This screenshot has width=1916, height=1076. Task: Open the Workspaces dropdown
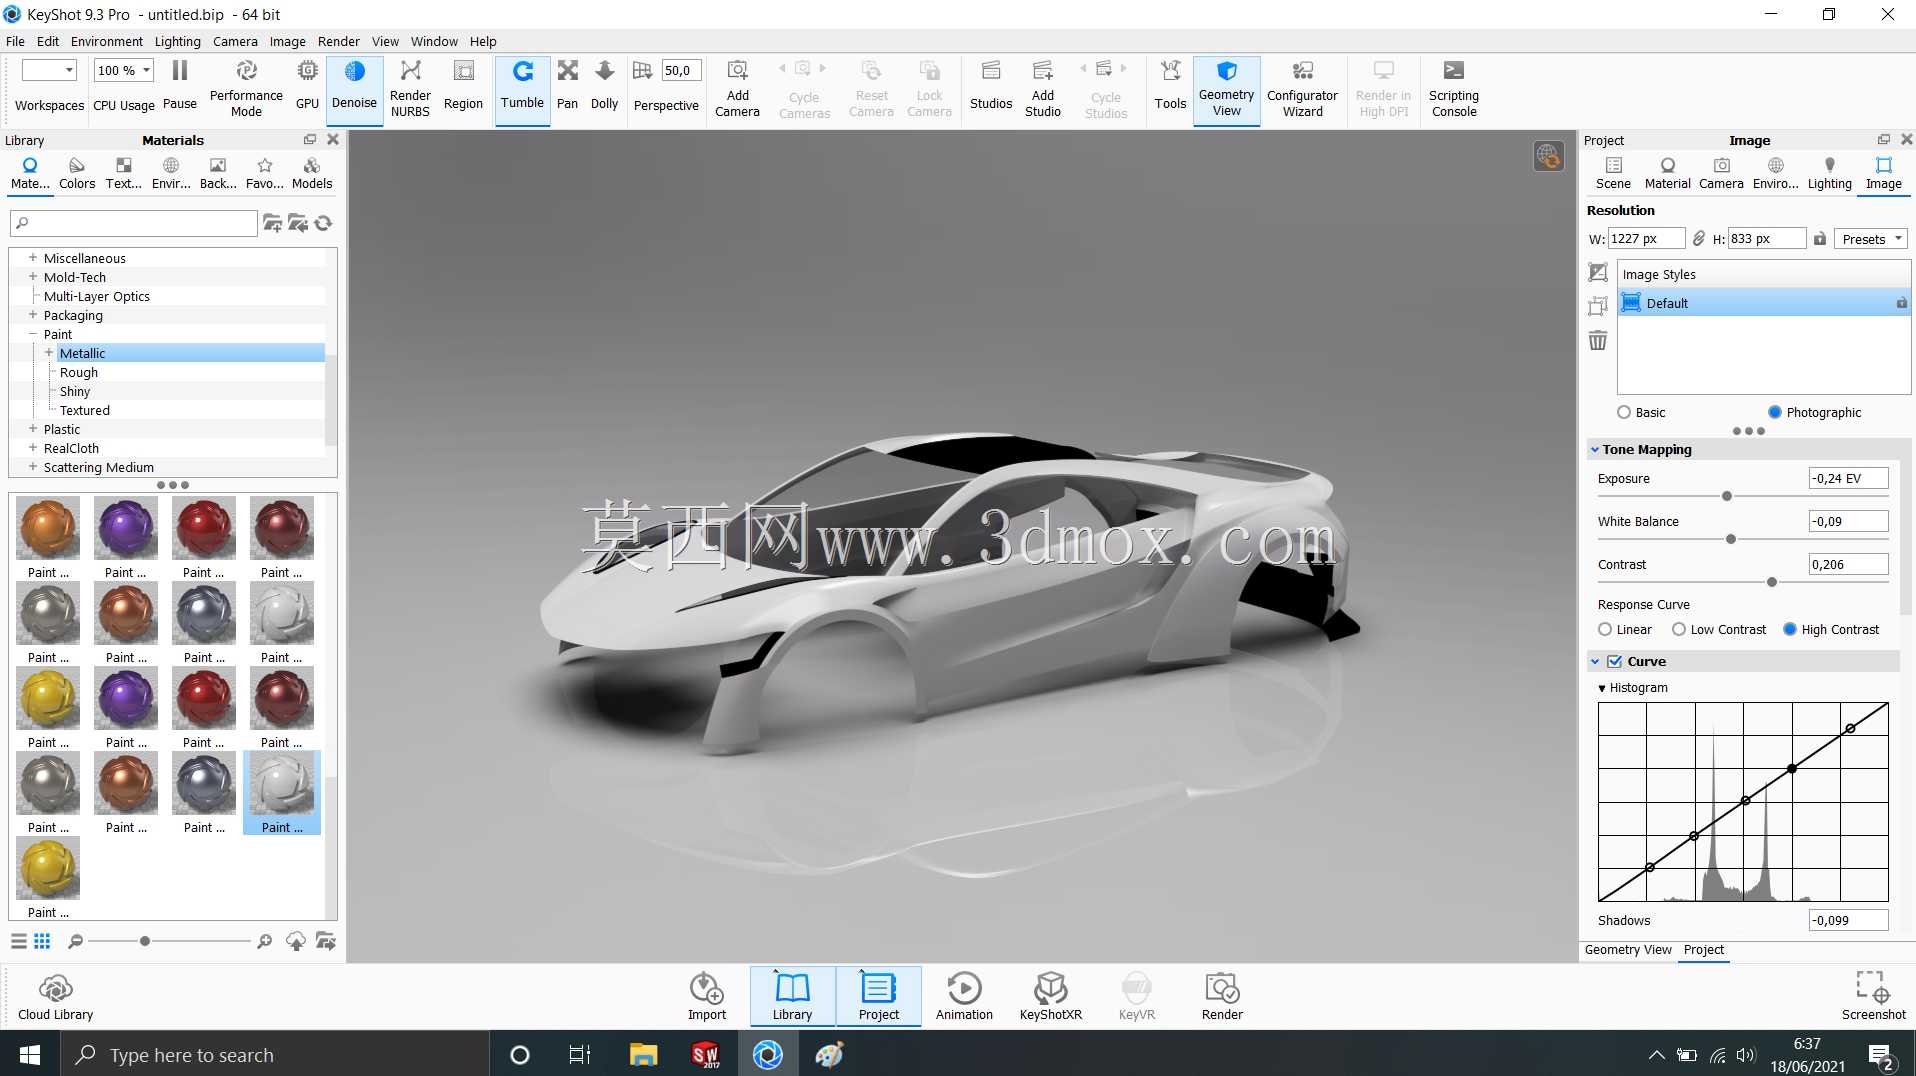coord(49,70)
